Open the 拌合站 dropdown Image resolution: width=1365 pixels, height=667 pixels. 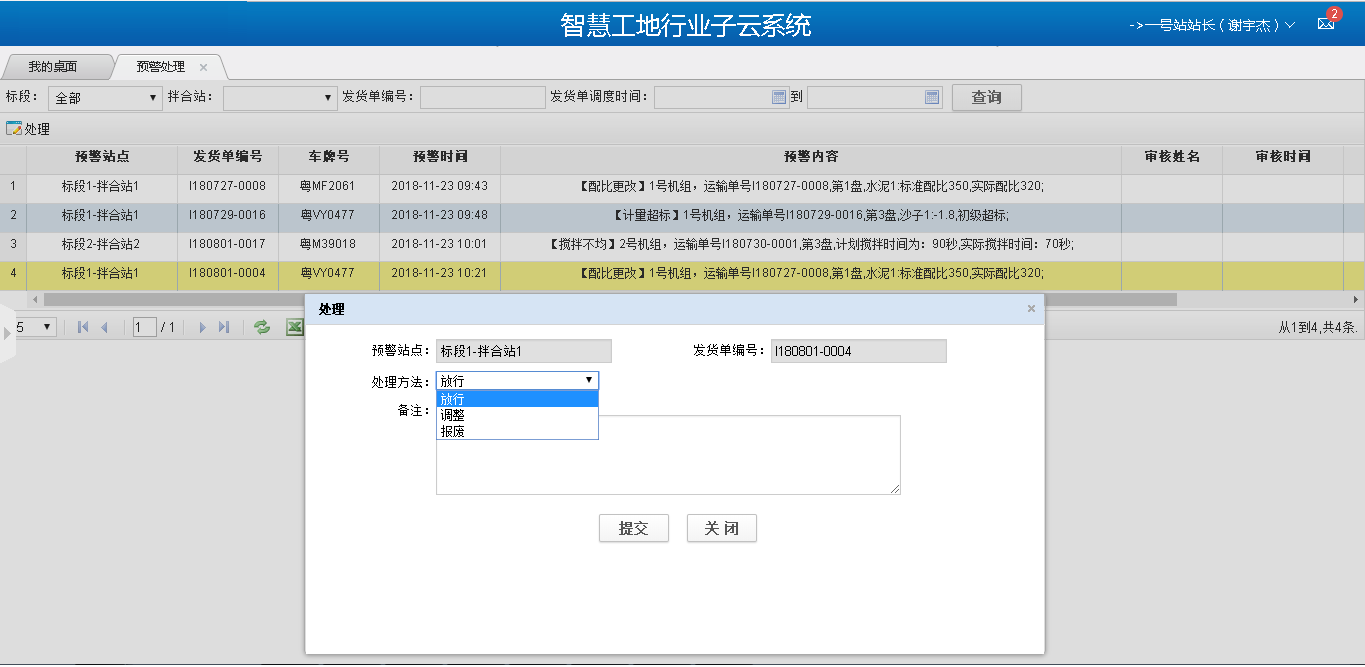pyautogui.click(x=280, y=98)
